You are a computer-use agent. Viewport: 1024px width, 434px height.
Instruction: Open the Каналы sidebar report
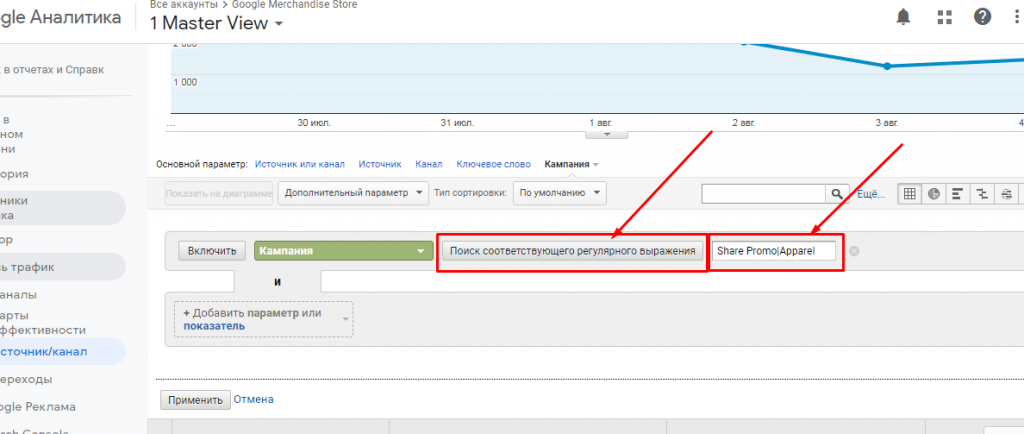18,295
